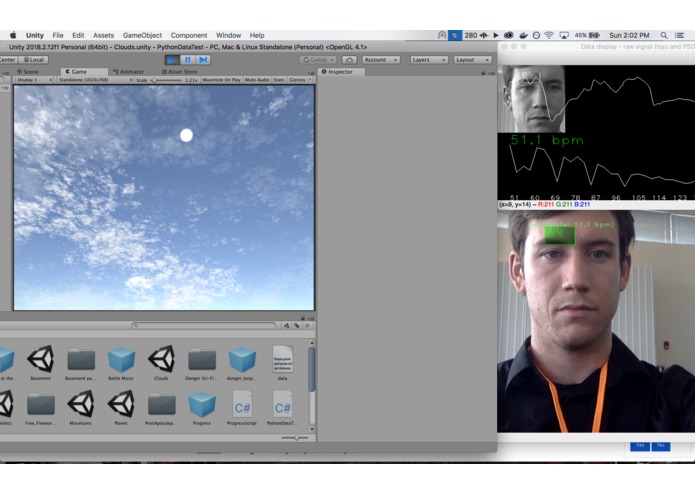
Task: Select the data text file asset
Action: point(282,362)
